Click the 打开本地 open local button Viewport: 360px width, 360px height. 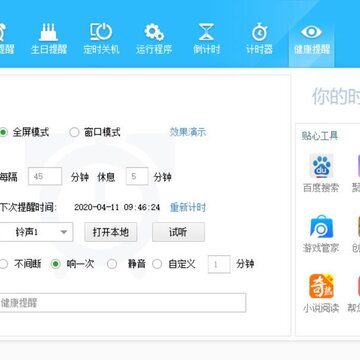(111, 232)
